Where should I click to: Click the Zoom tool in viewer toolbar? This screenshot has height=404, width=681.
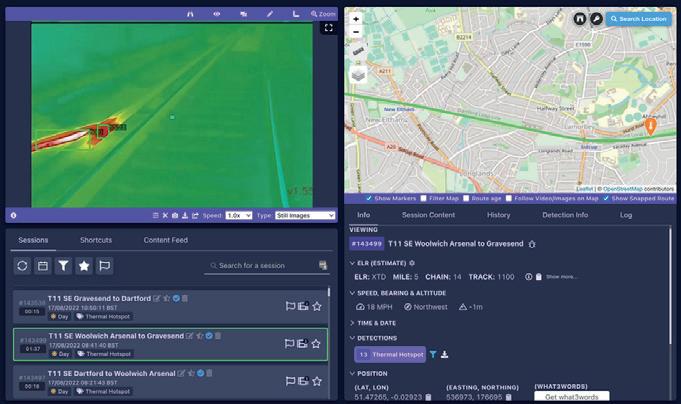[x=323, y=14]
